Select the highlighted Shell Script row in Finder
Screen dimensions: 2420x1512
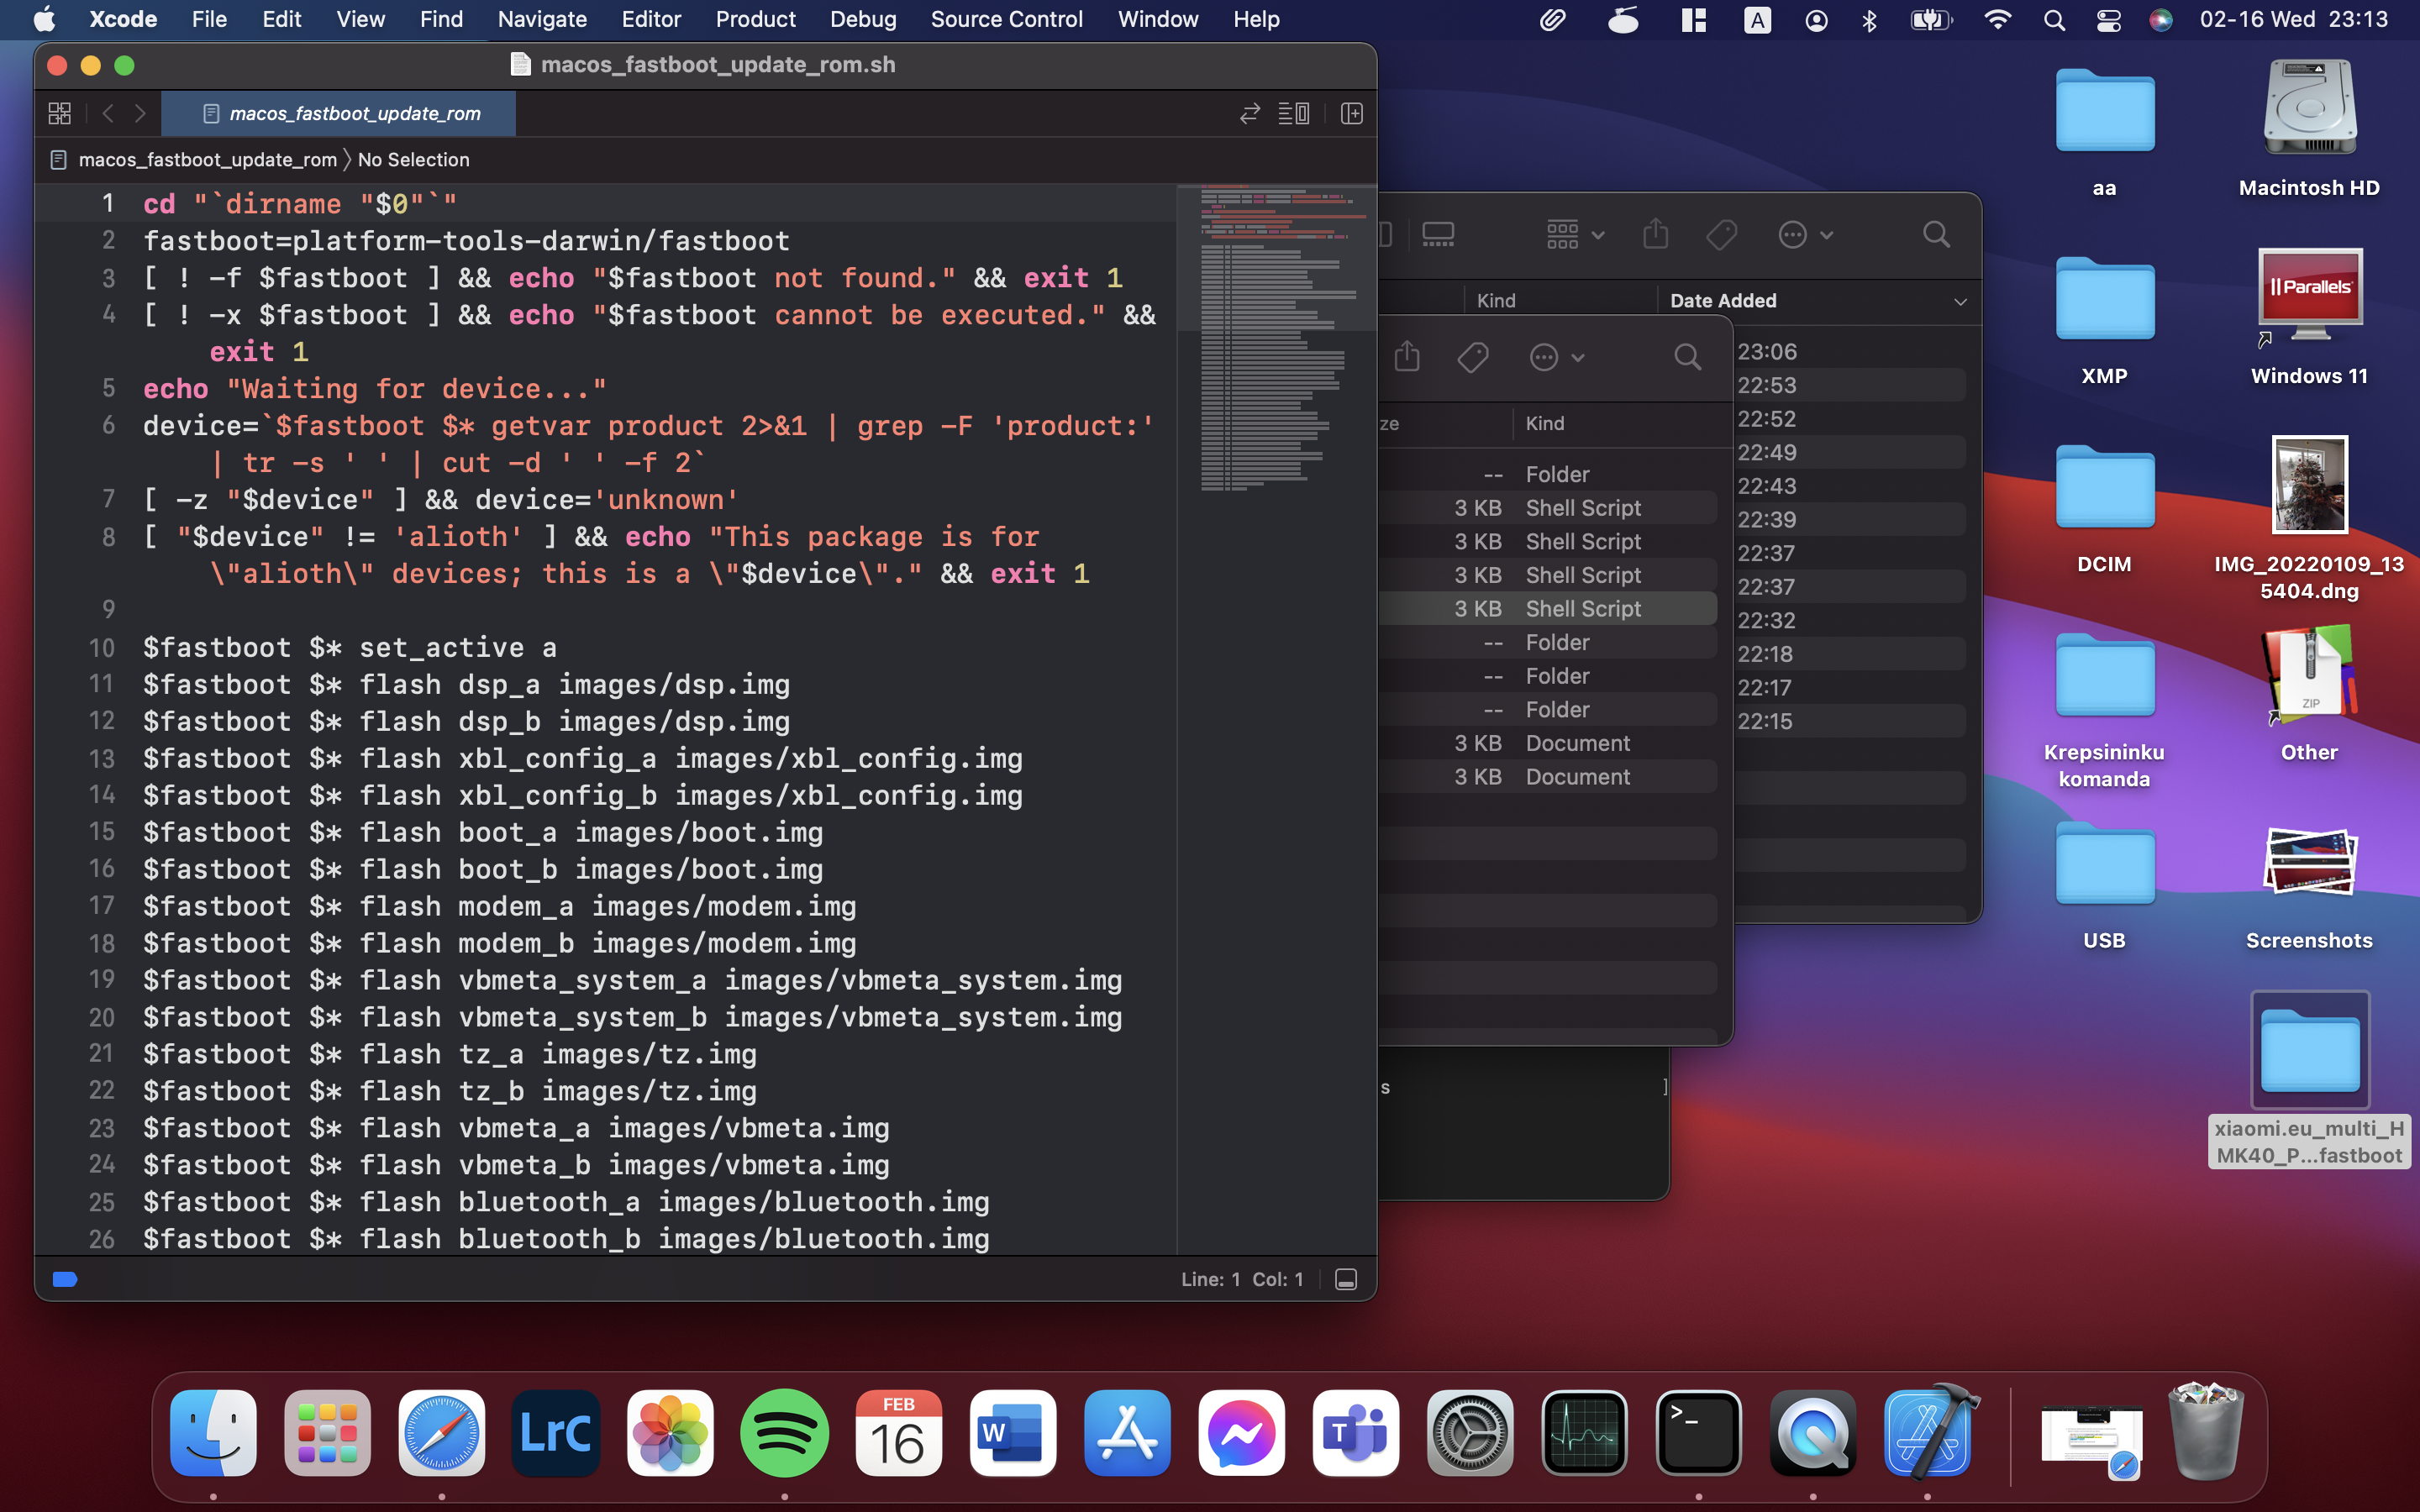(1548, 609)
